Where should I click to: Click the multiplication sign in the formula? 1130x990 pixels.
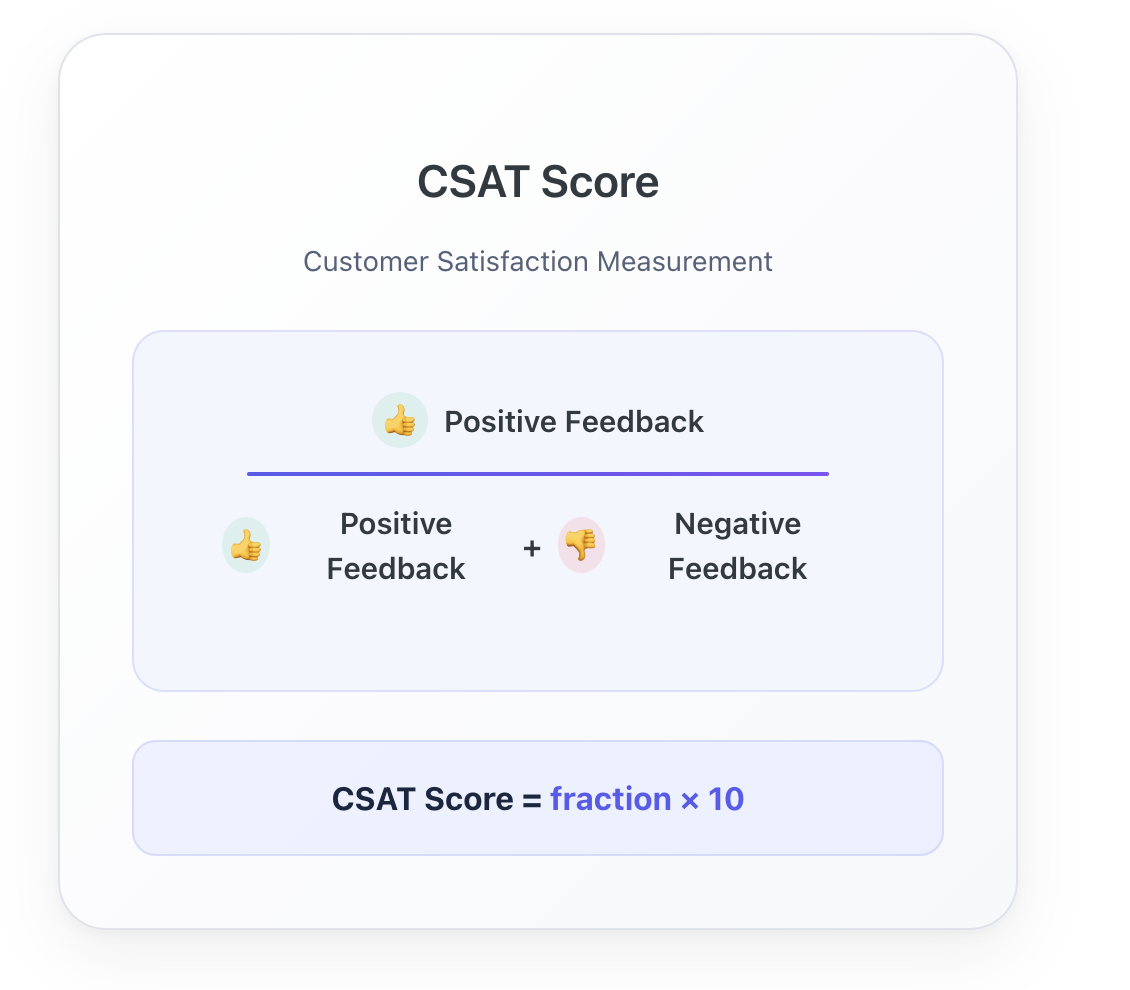coord(690,800)
